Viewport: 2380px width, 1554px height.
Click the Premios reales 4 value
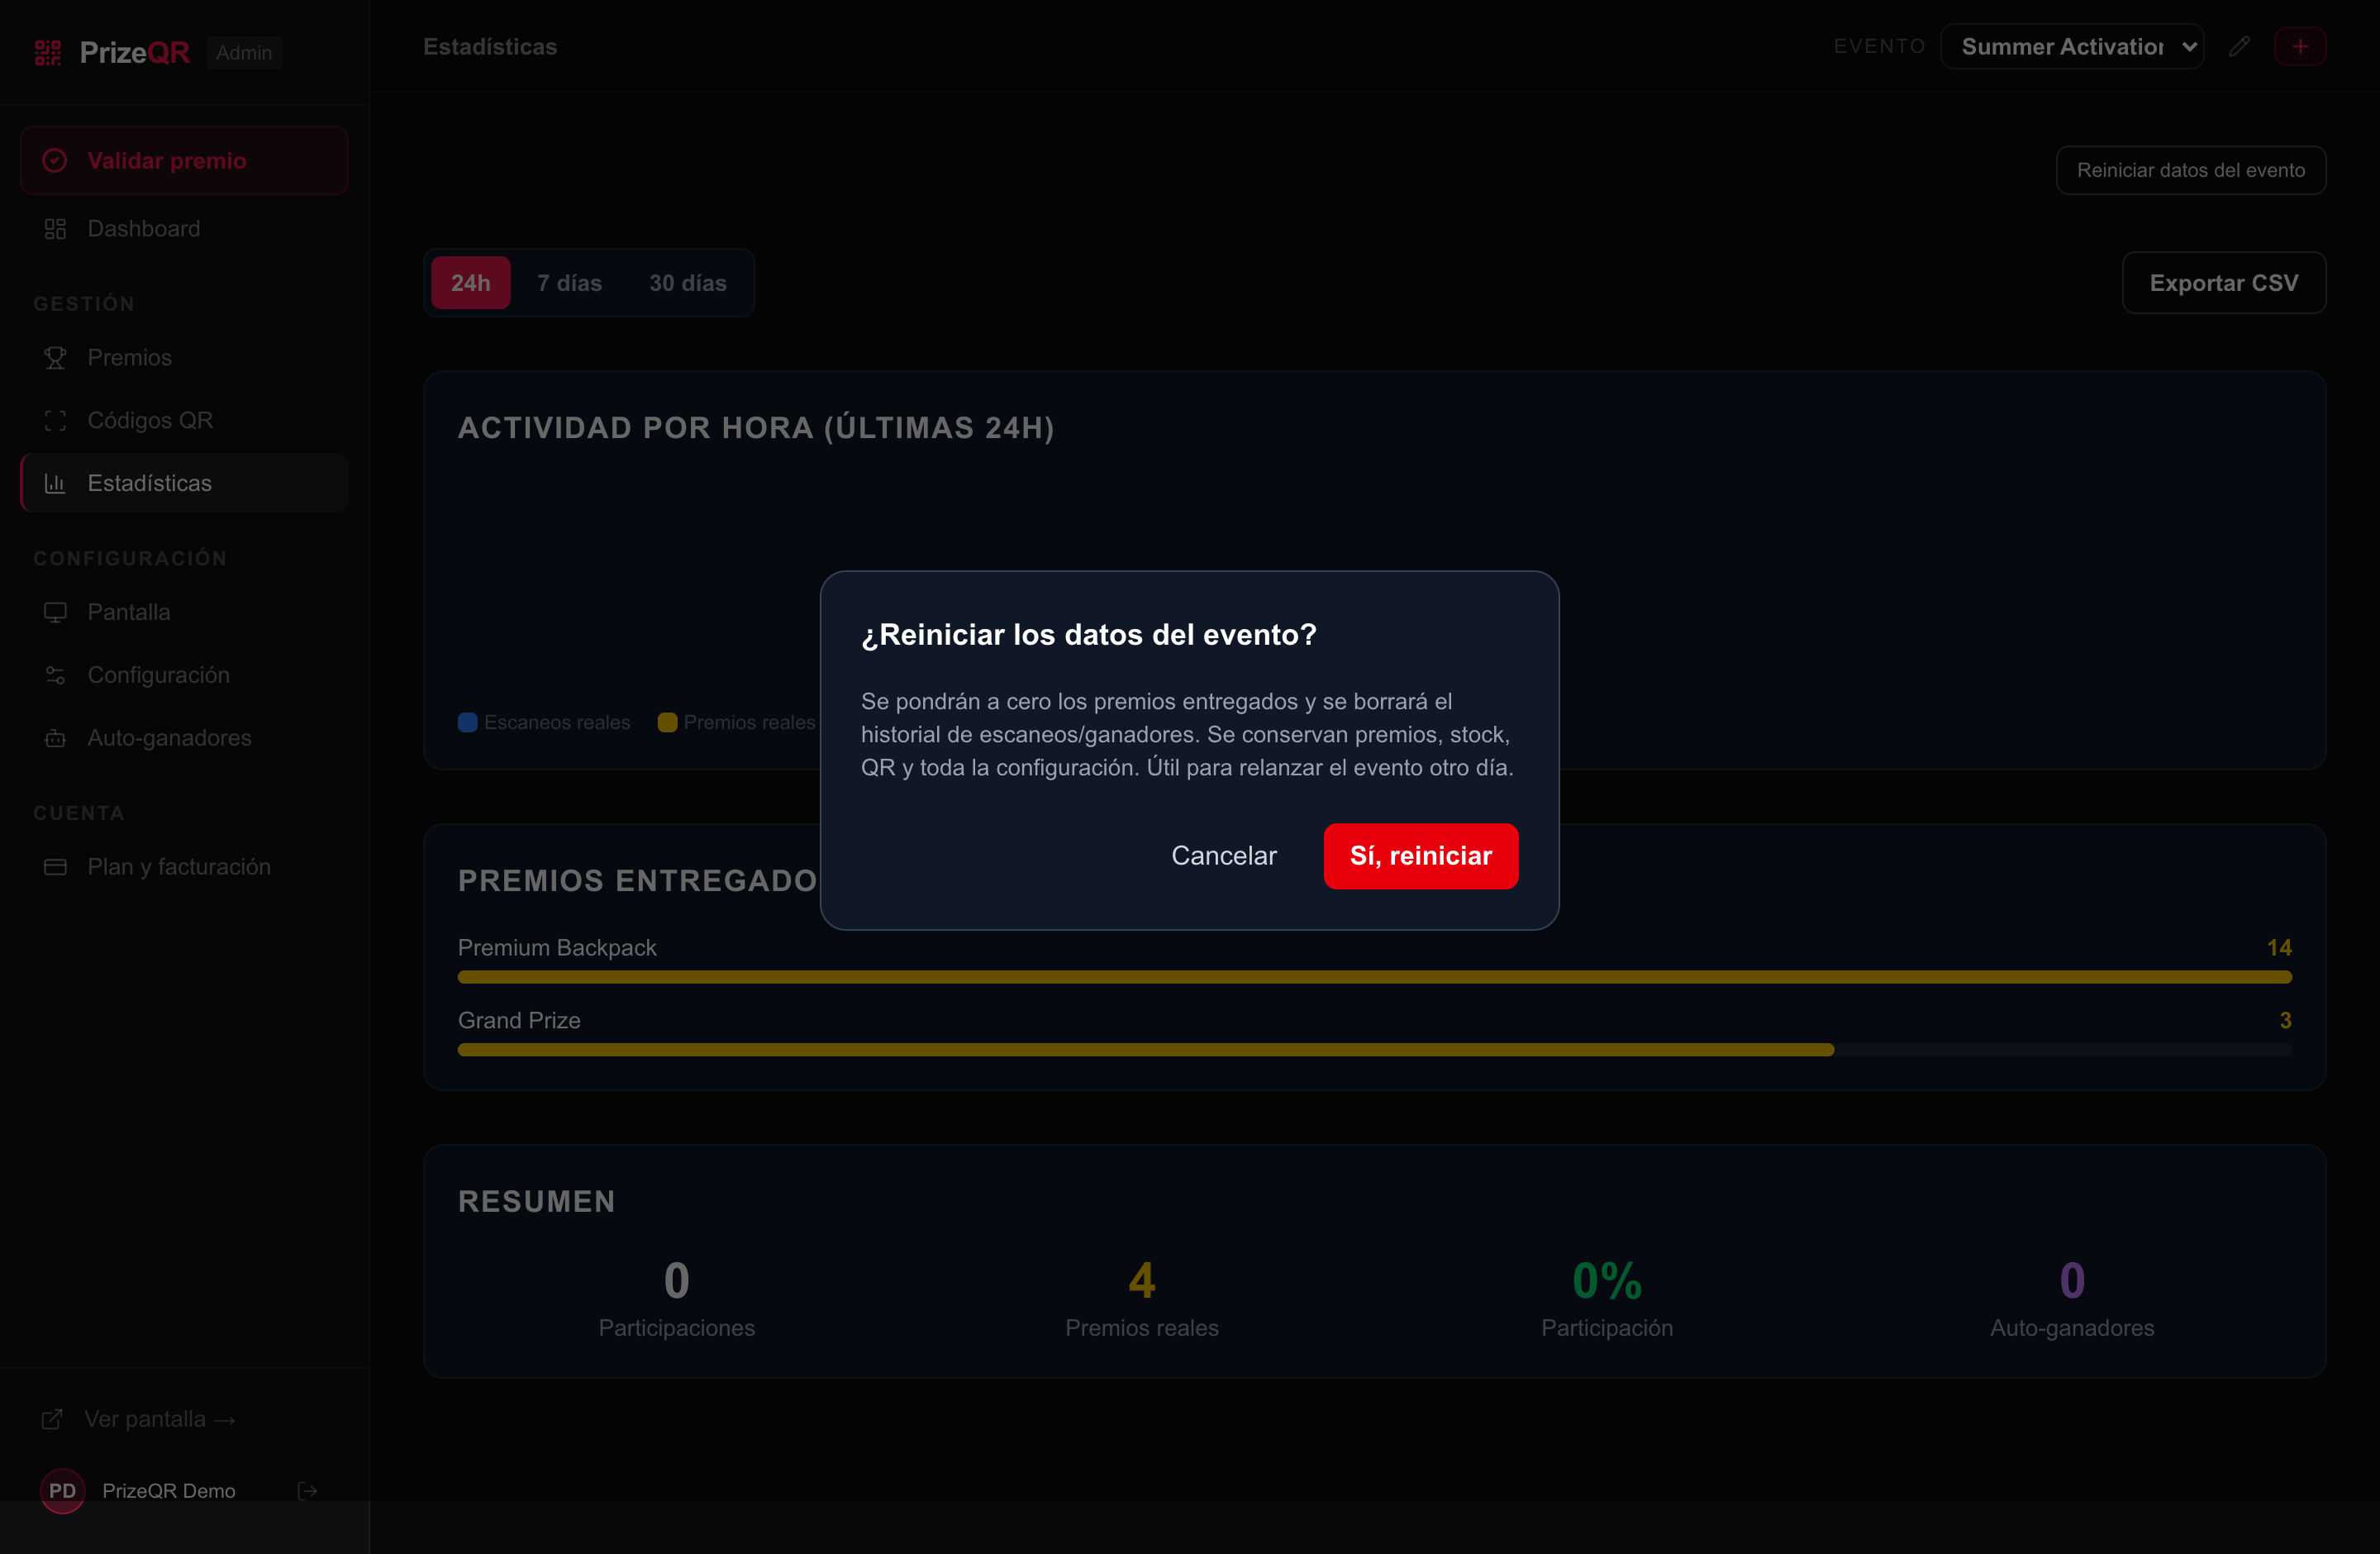(x=1142, y=1281)
